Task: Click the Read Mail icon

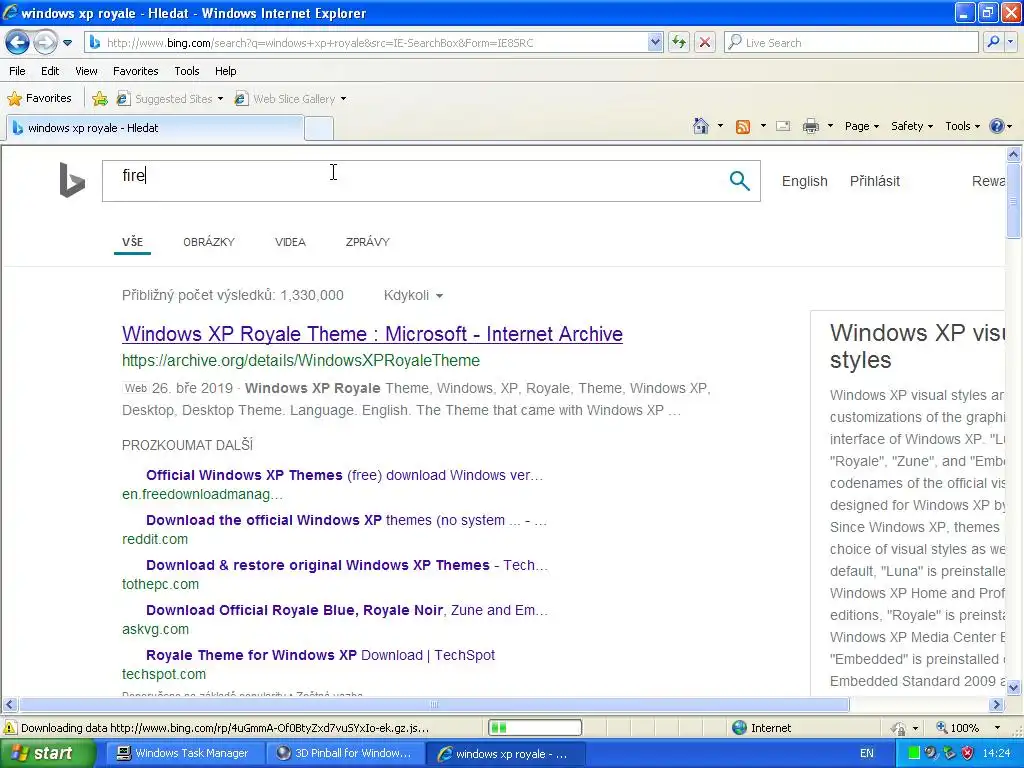Action: pyautogui.click(x=783, y=126)
